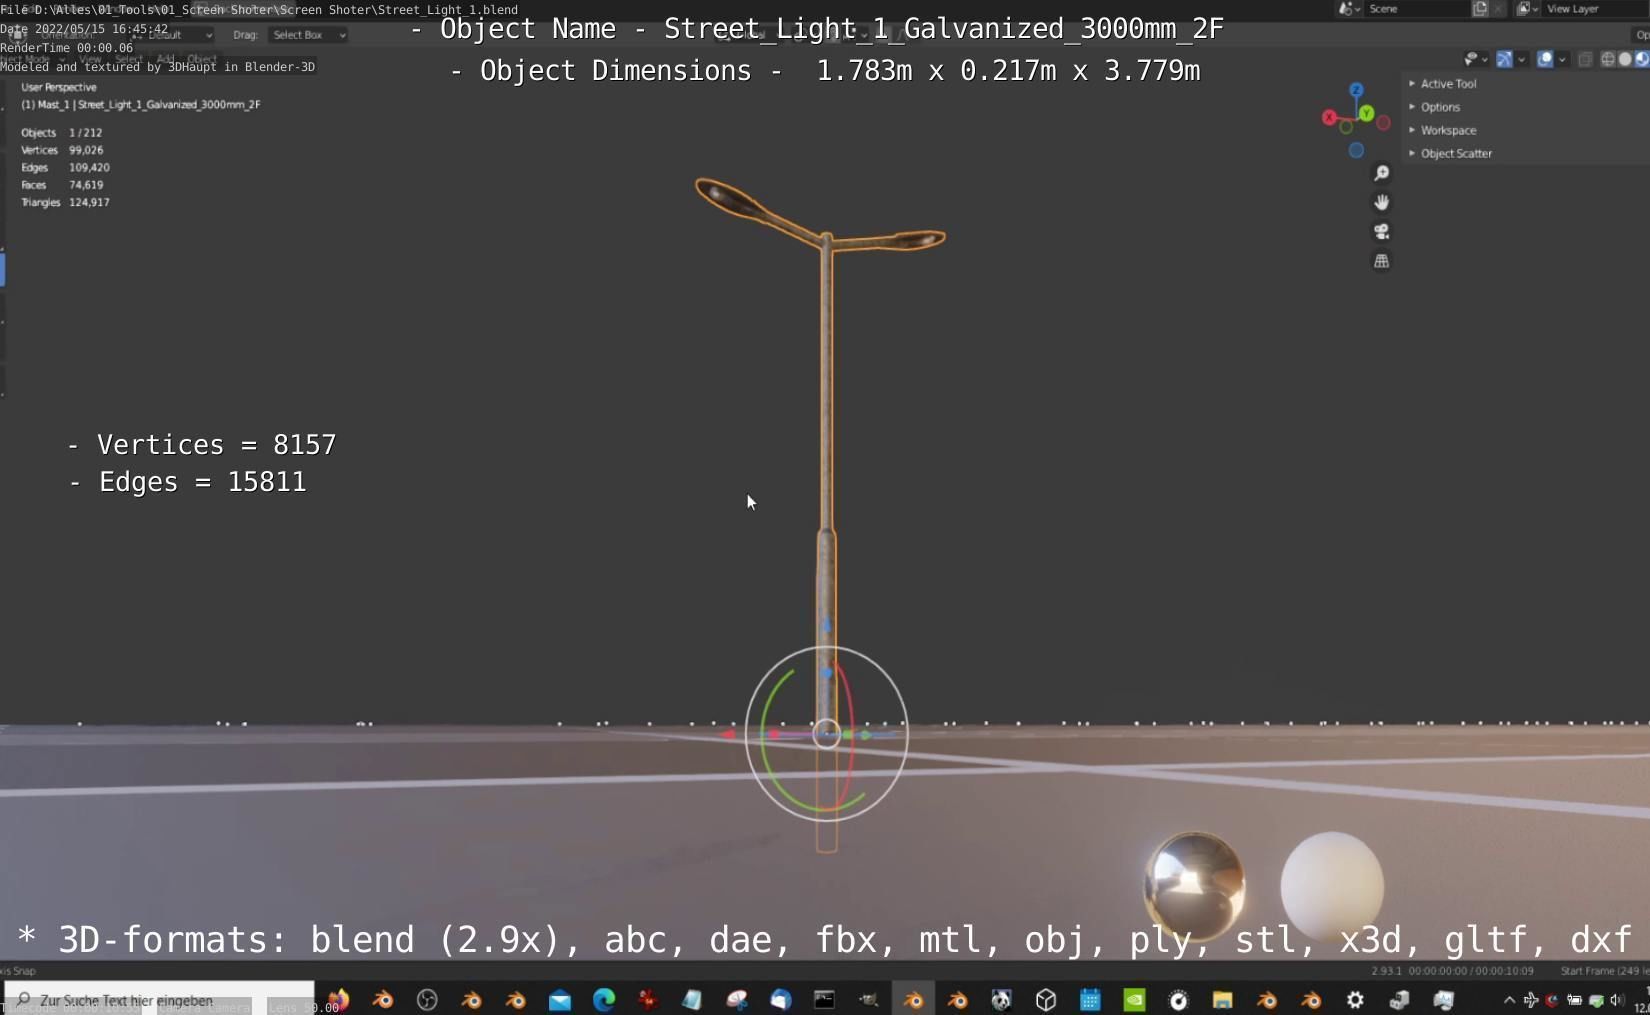The width and height of the screenshot is (1650, 1015).
Task: Select the Move View hand icon
Action: (x=1381, y=202)
